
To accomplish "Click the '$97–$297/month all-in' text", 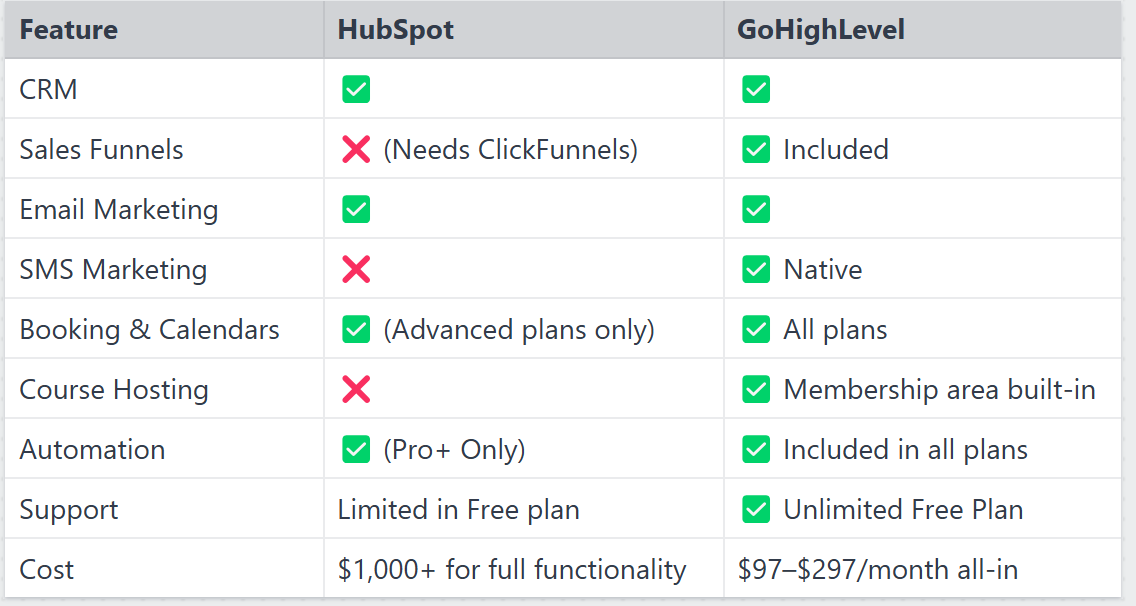I will 877,570.
